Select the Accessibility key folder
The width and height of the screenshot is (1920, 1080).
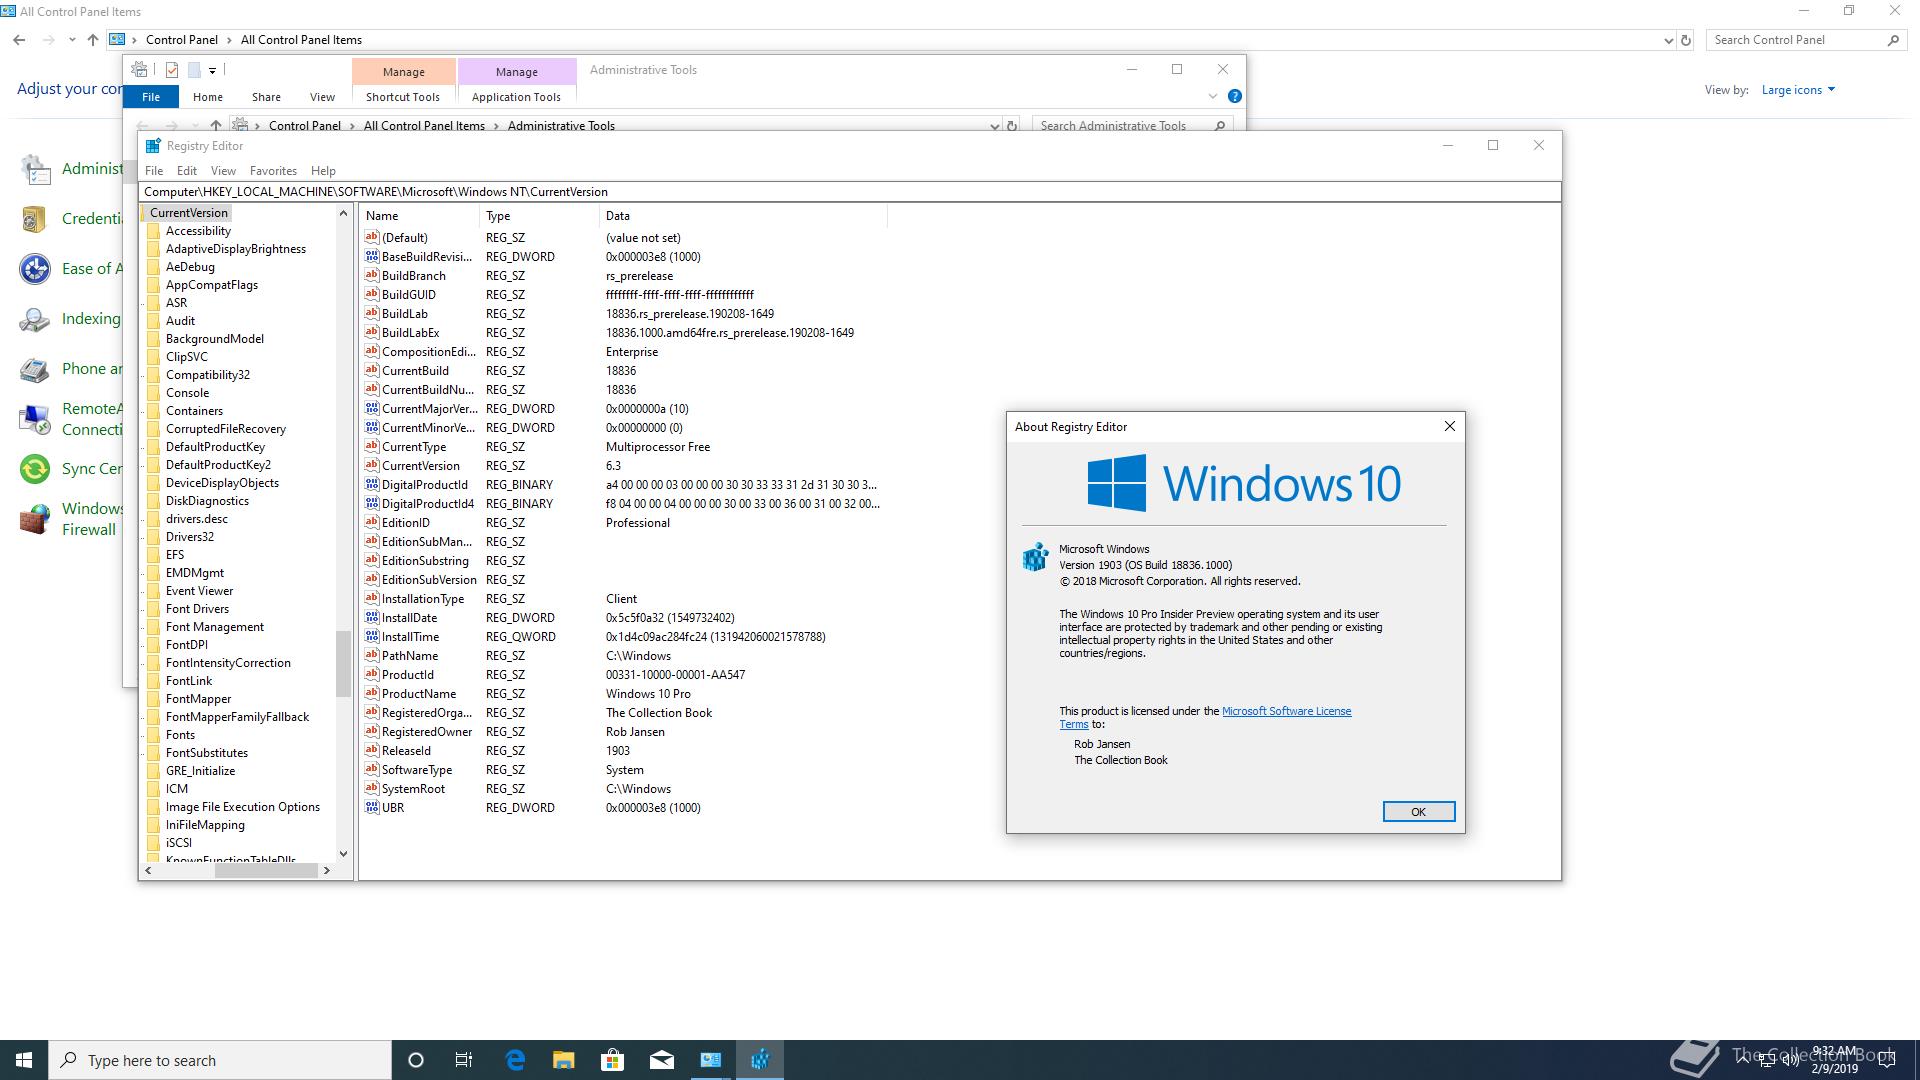198,231
